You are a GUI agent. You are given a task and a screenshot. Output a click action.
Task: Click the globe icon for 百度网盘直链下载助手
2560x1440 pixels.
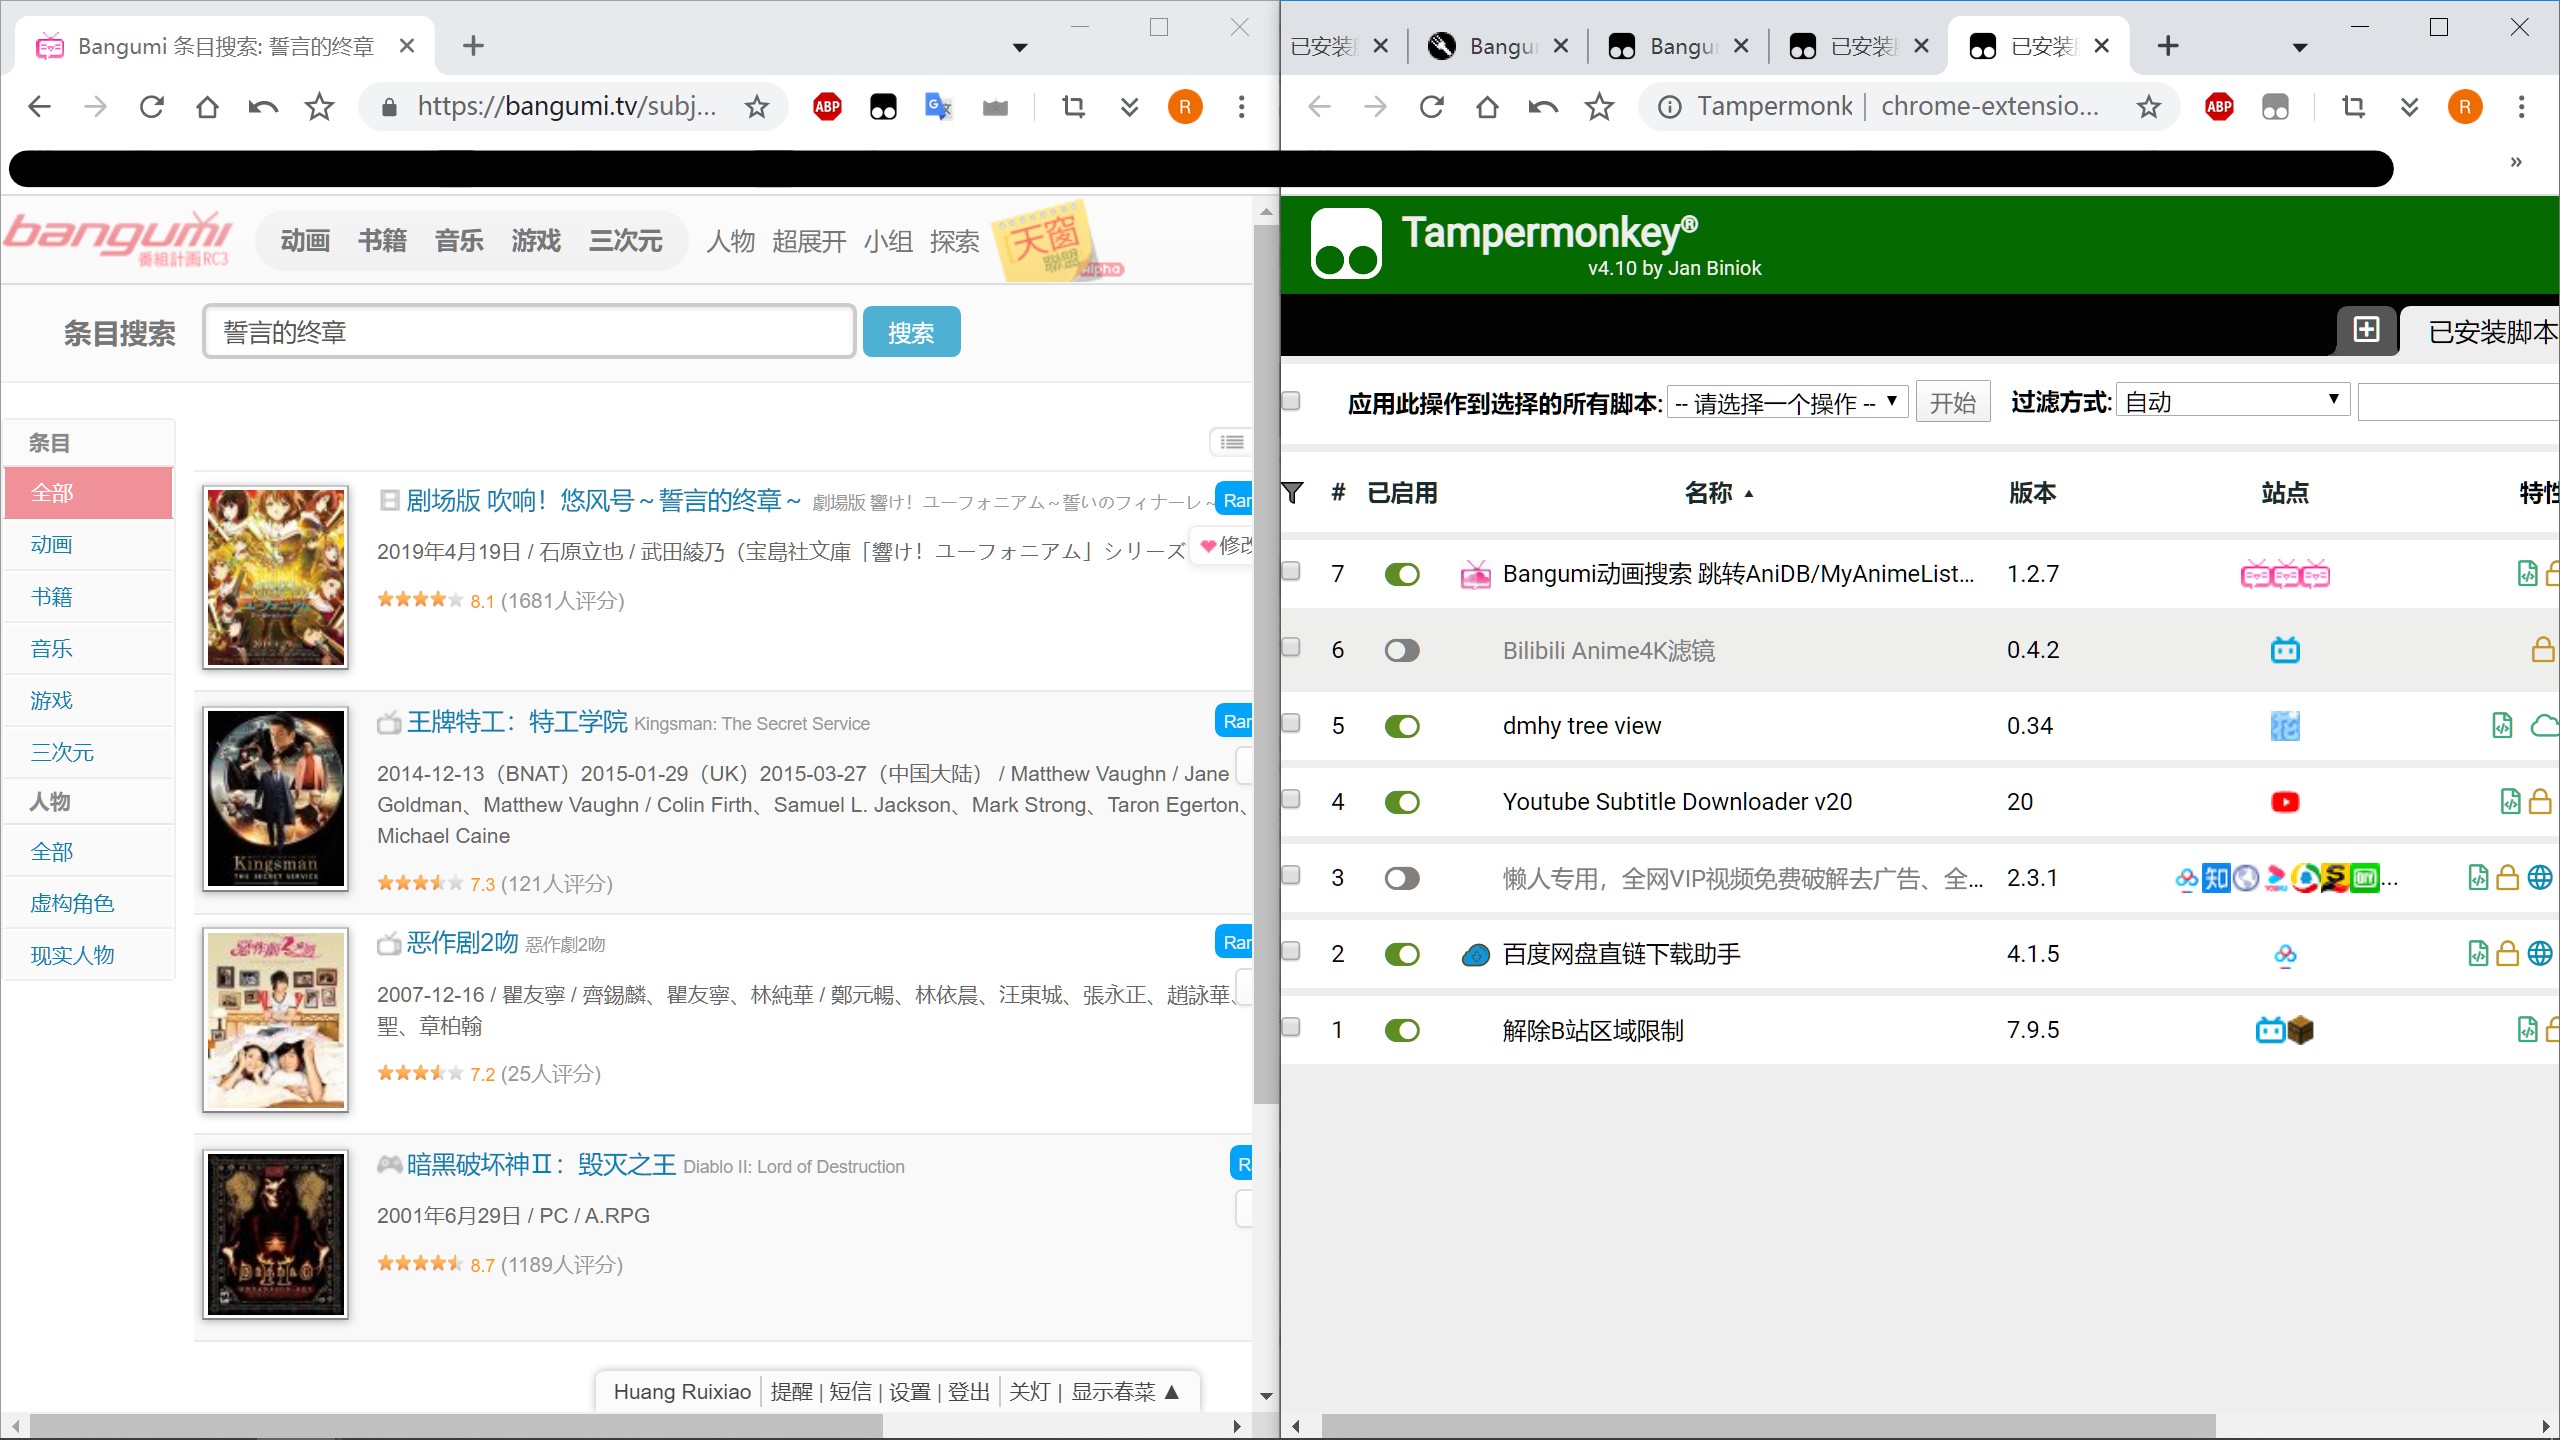[x=2540, y=953]
